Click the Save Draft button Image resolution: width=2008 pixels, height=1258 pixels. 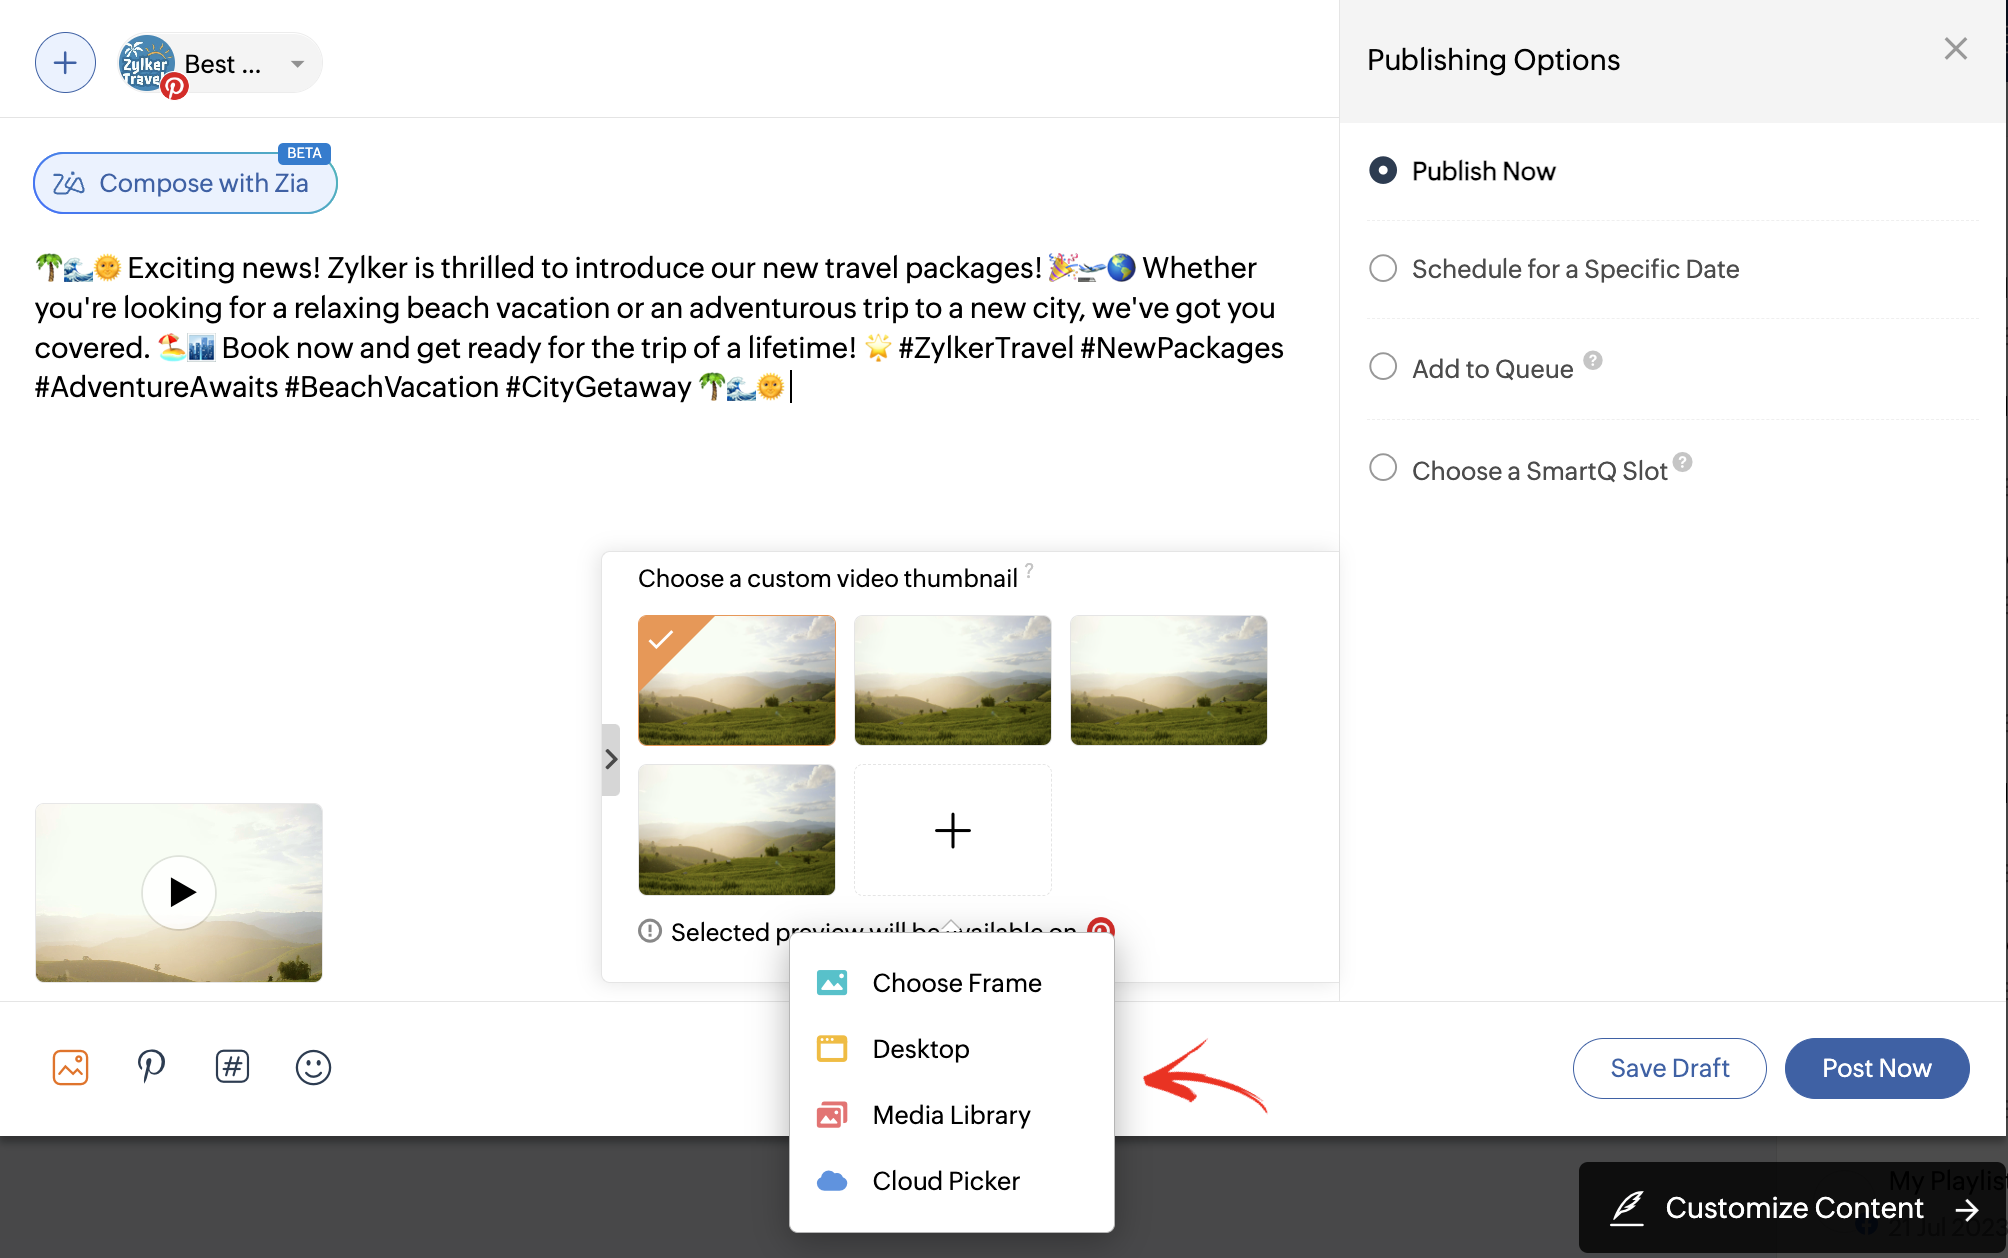[1668, 1068]
